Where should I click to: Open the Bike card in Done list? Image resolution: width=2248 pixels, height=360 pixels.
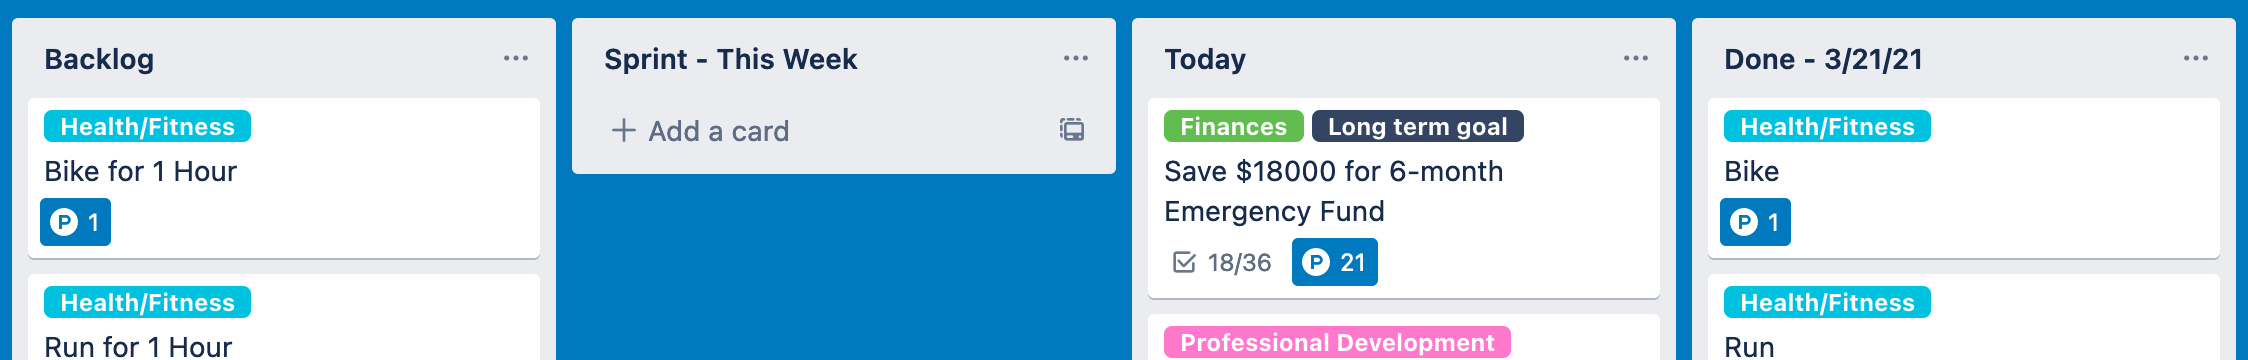1964,178
